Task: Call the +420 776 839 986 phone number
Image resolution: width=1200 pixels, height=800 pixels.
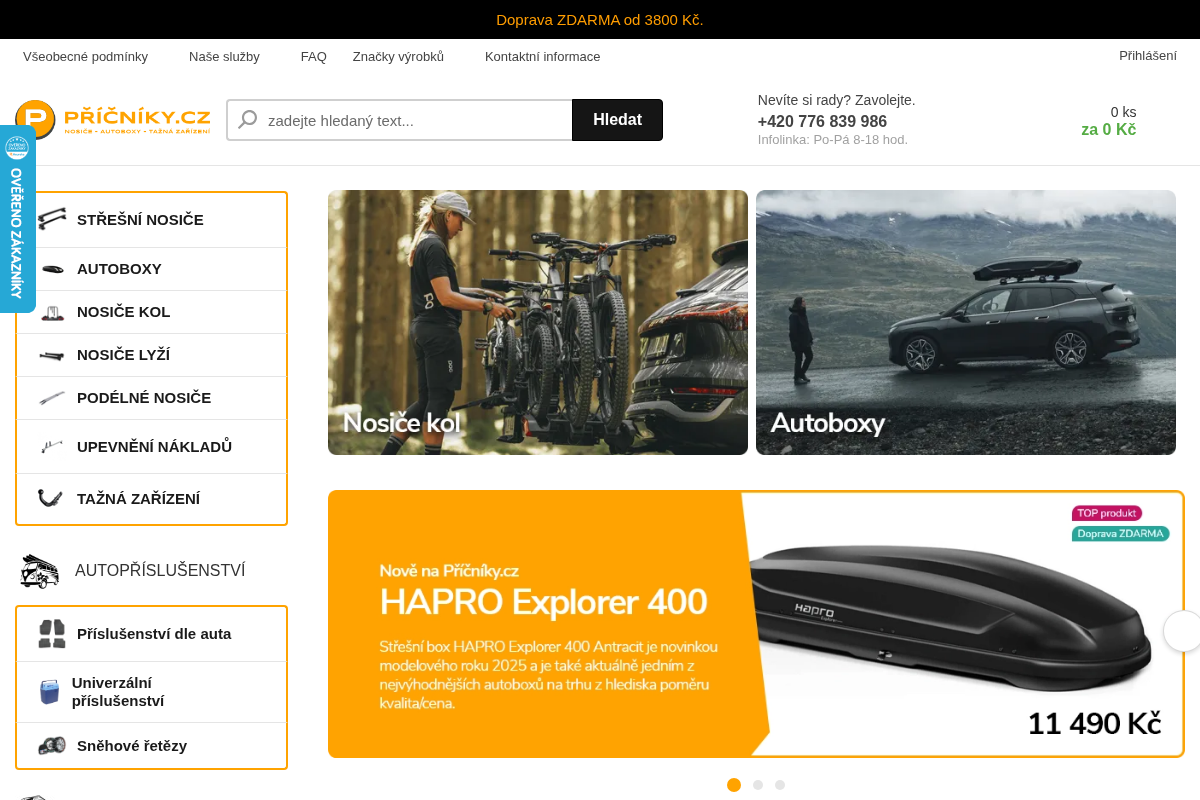Action: click(822, 121)
